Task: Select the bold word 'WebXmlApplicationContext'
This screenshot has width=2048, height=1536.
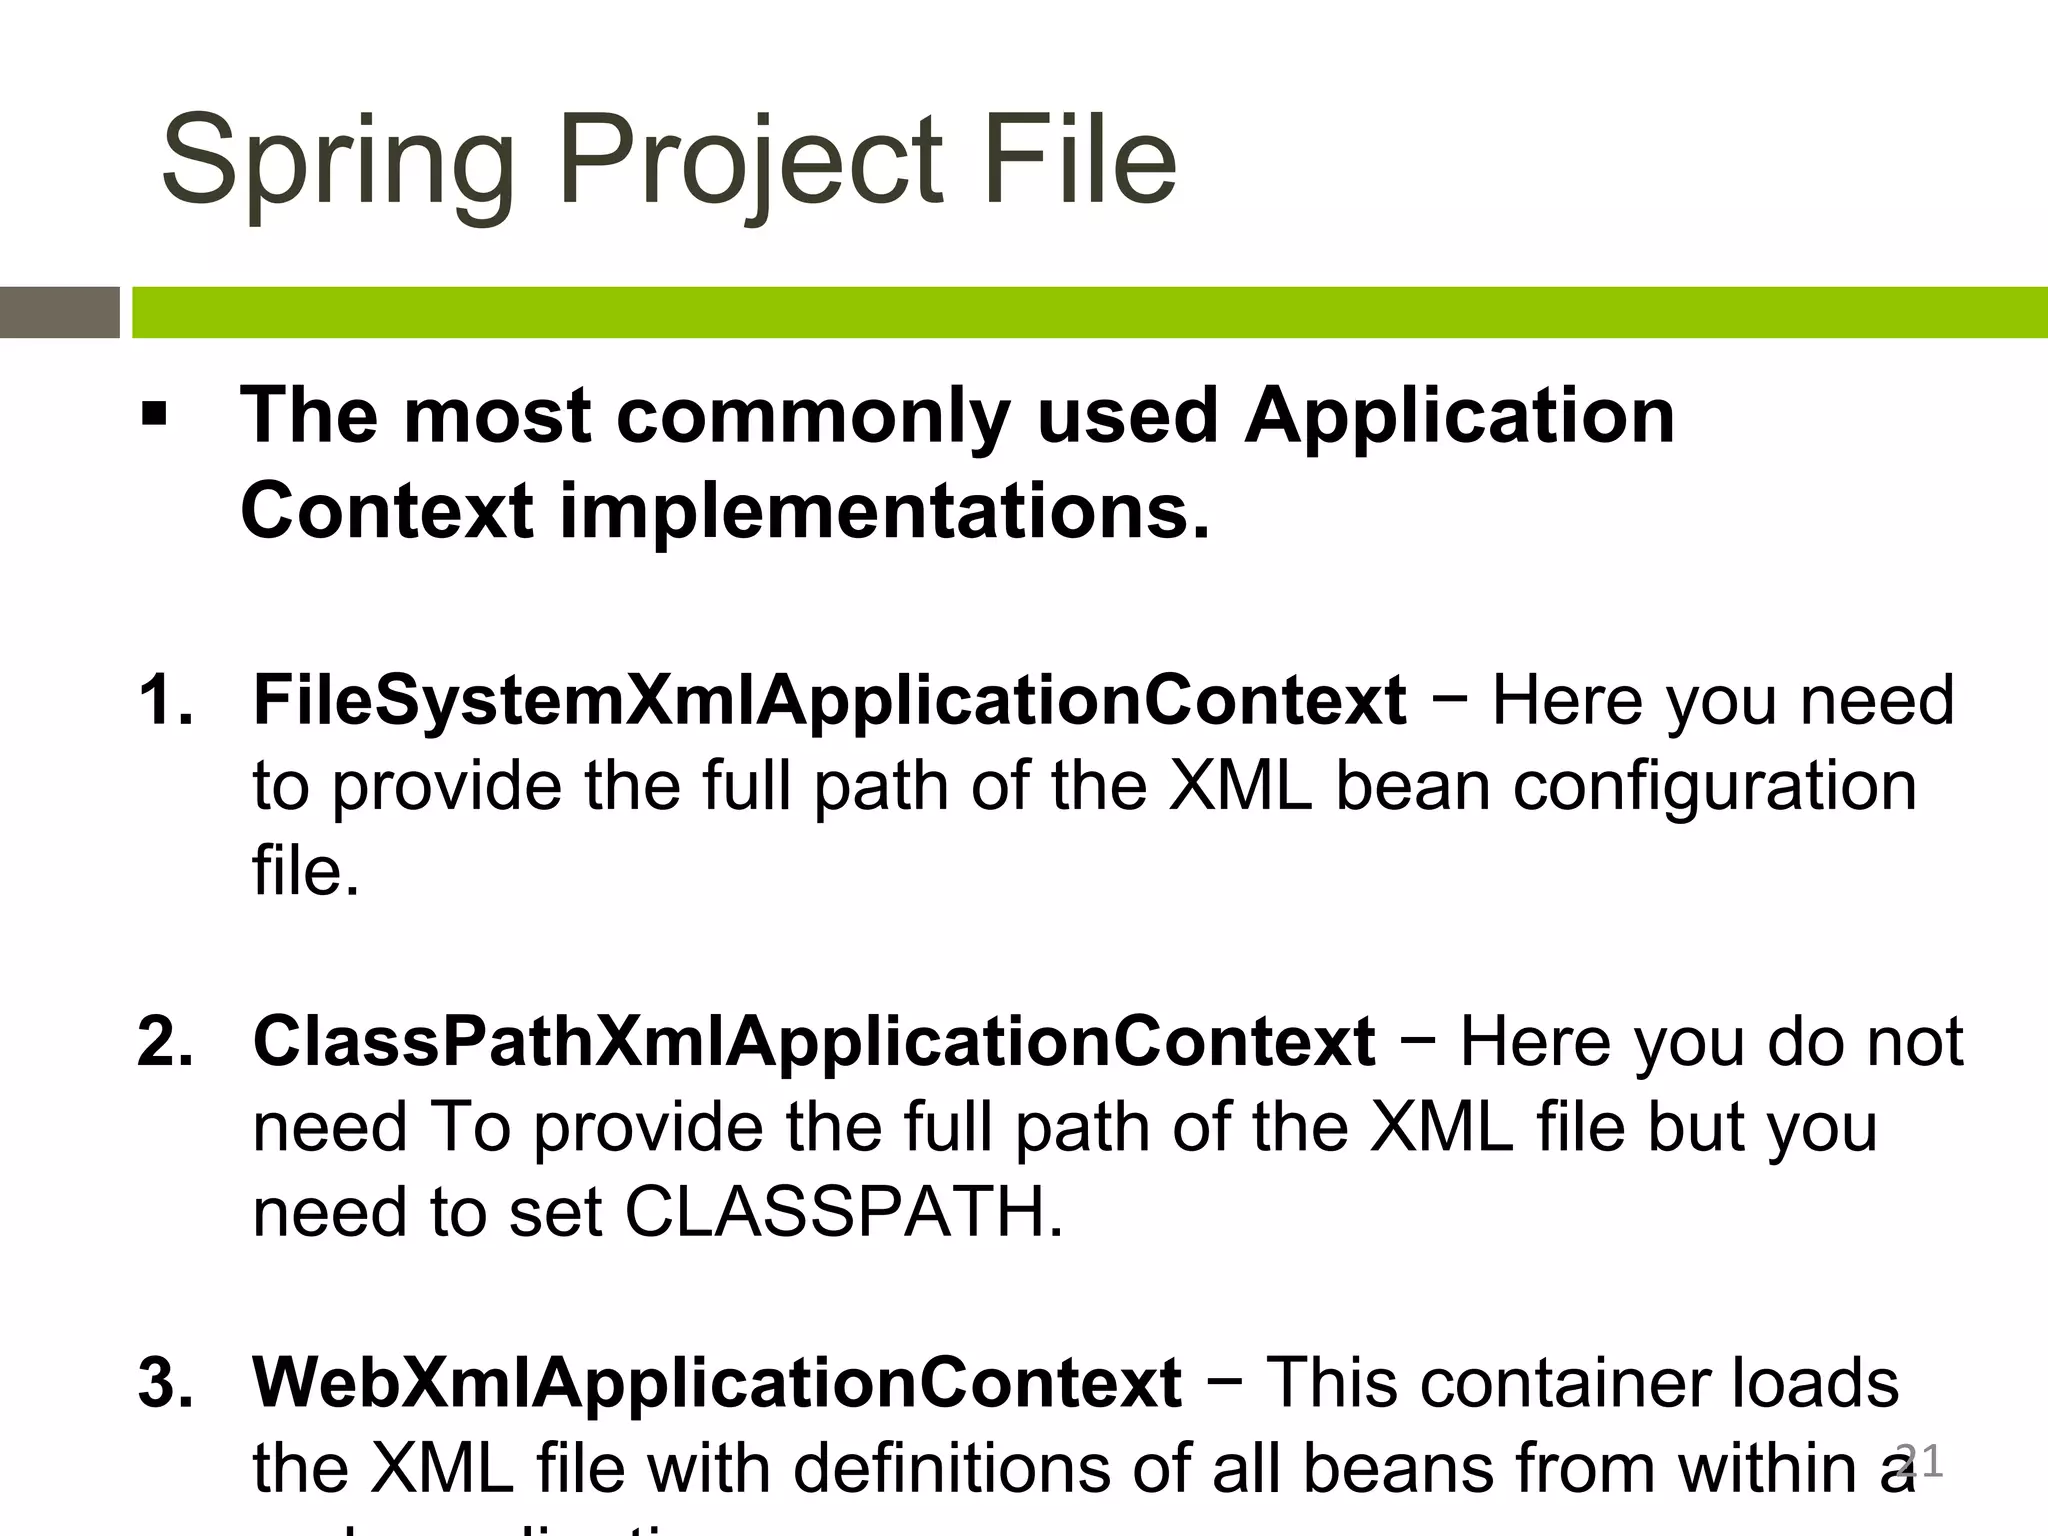Action: click(x=717, y=1383)
